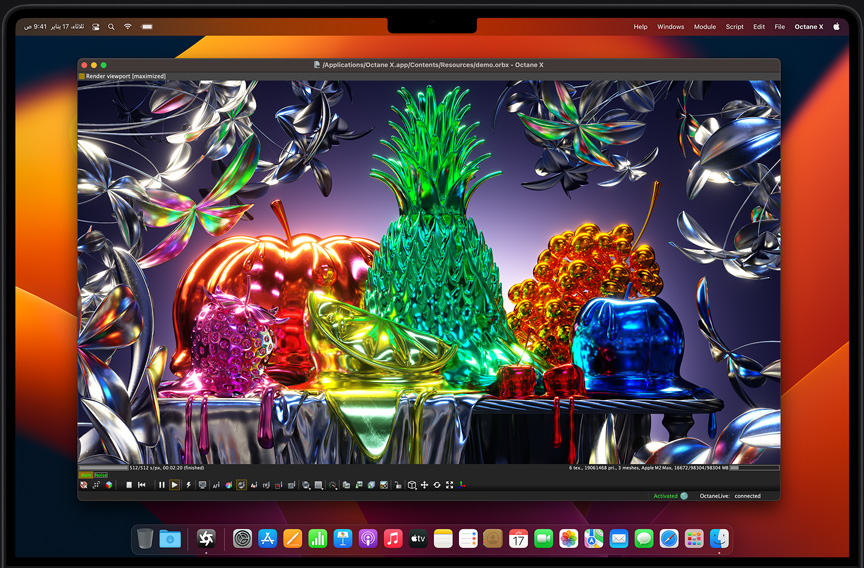Open the Script menu
864x568 pixels.
(x=734, y=27)
